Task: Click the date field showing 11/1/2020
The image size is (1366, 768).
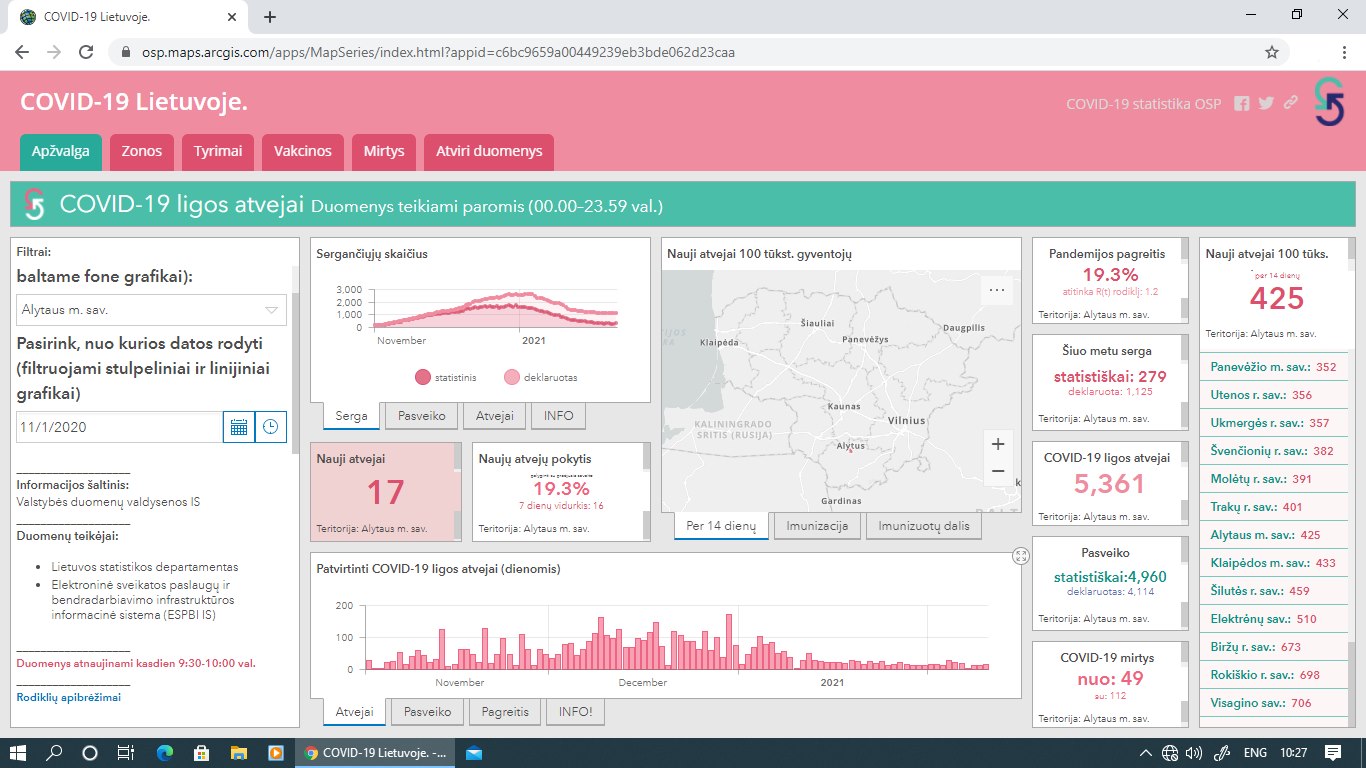Action: [119, 427]
